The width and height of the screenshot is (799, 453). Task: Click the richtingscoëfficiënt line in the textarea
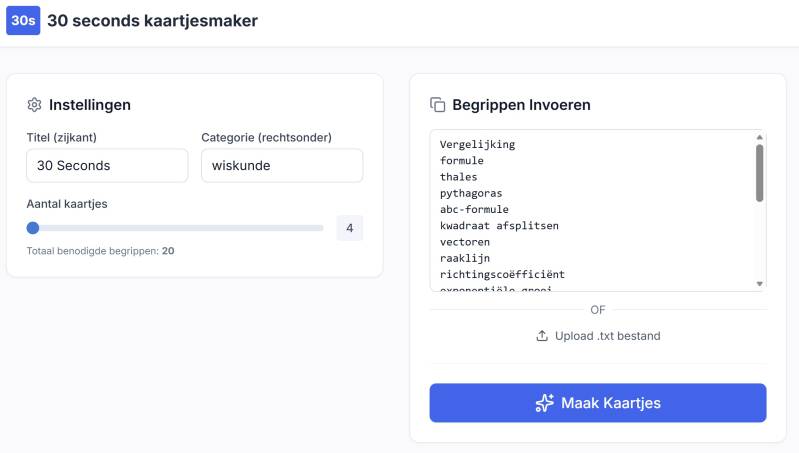[502, 274]
